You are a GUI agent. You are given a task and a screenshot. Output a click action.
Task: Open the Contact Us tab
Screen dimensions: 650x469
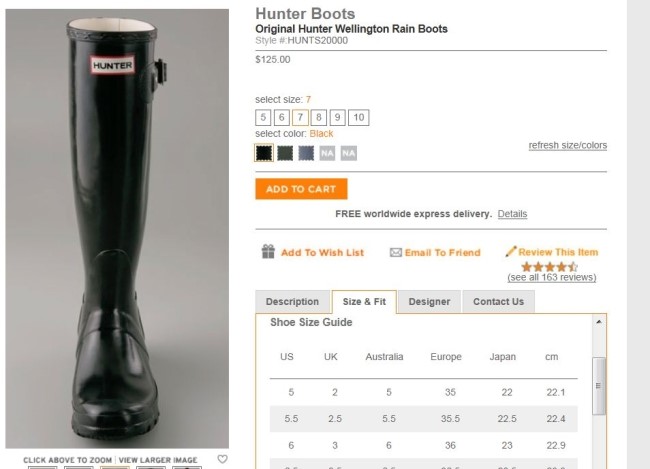click(498, 301)
